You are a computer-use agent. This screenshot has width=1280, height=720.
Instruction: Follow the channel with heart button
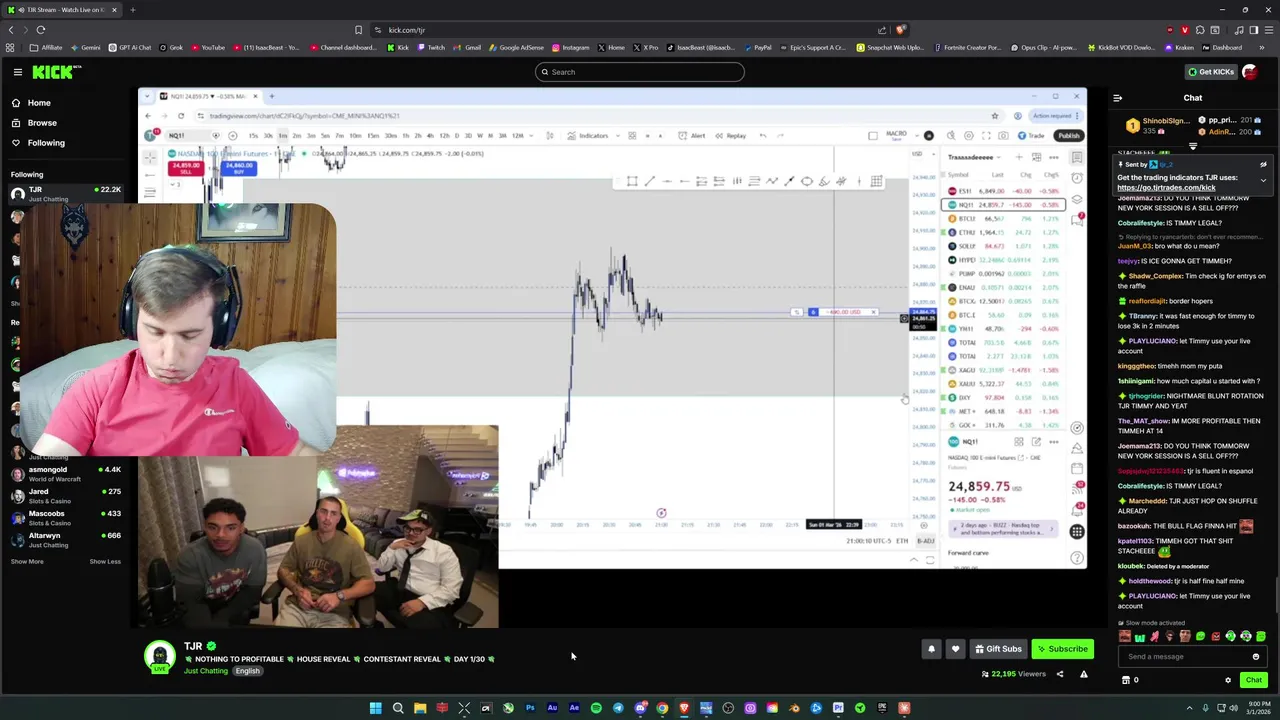955,649
